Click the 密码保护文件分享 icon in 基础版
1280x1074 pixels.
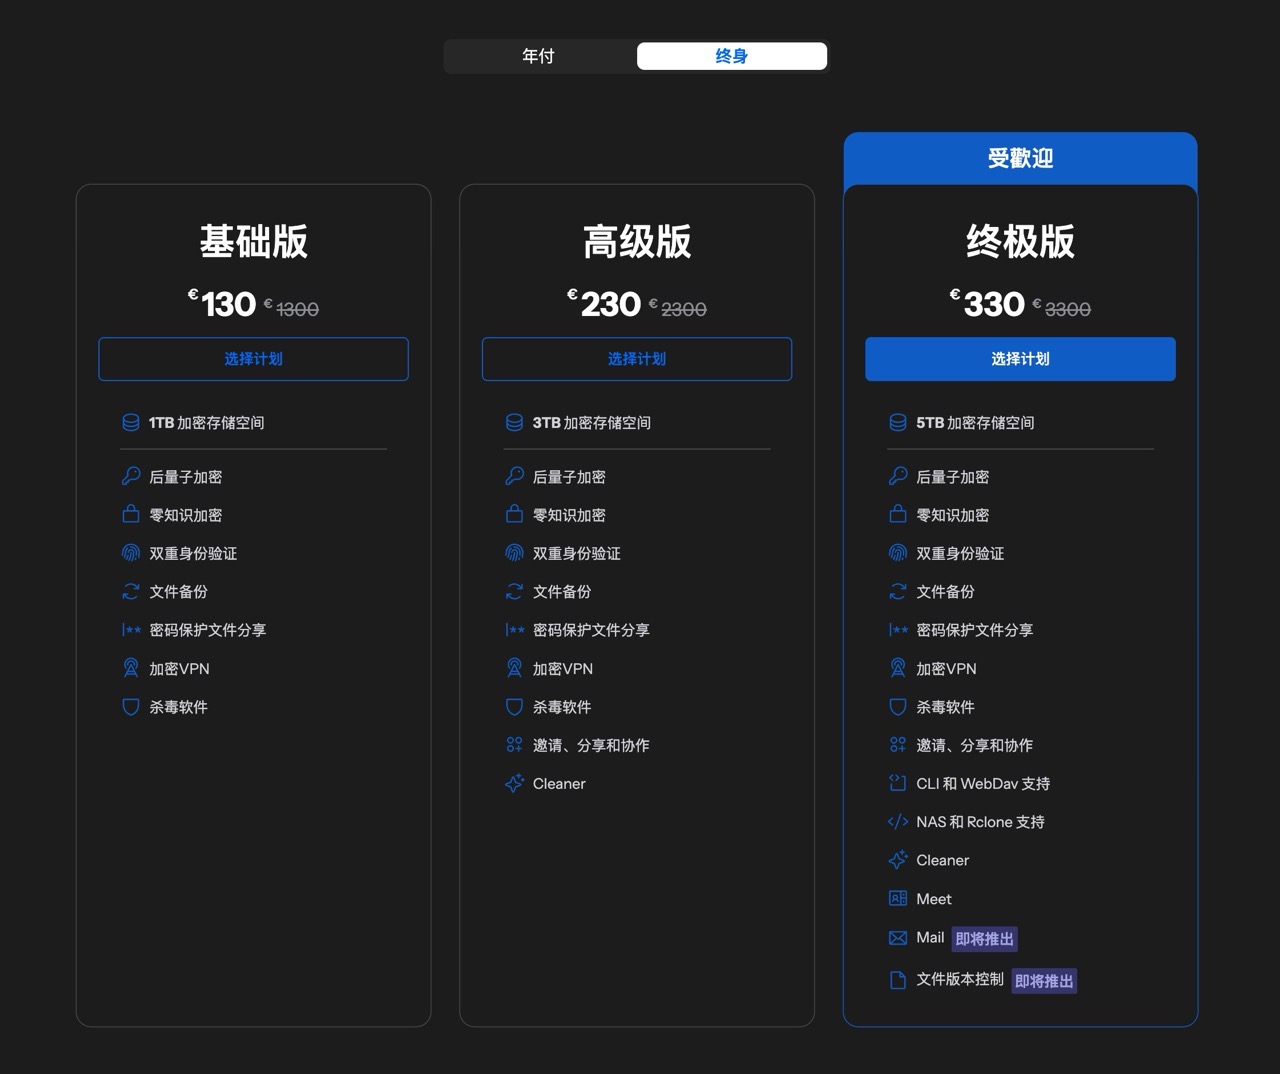pos(131,630)
